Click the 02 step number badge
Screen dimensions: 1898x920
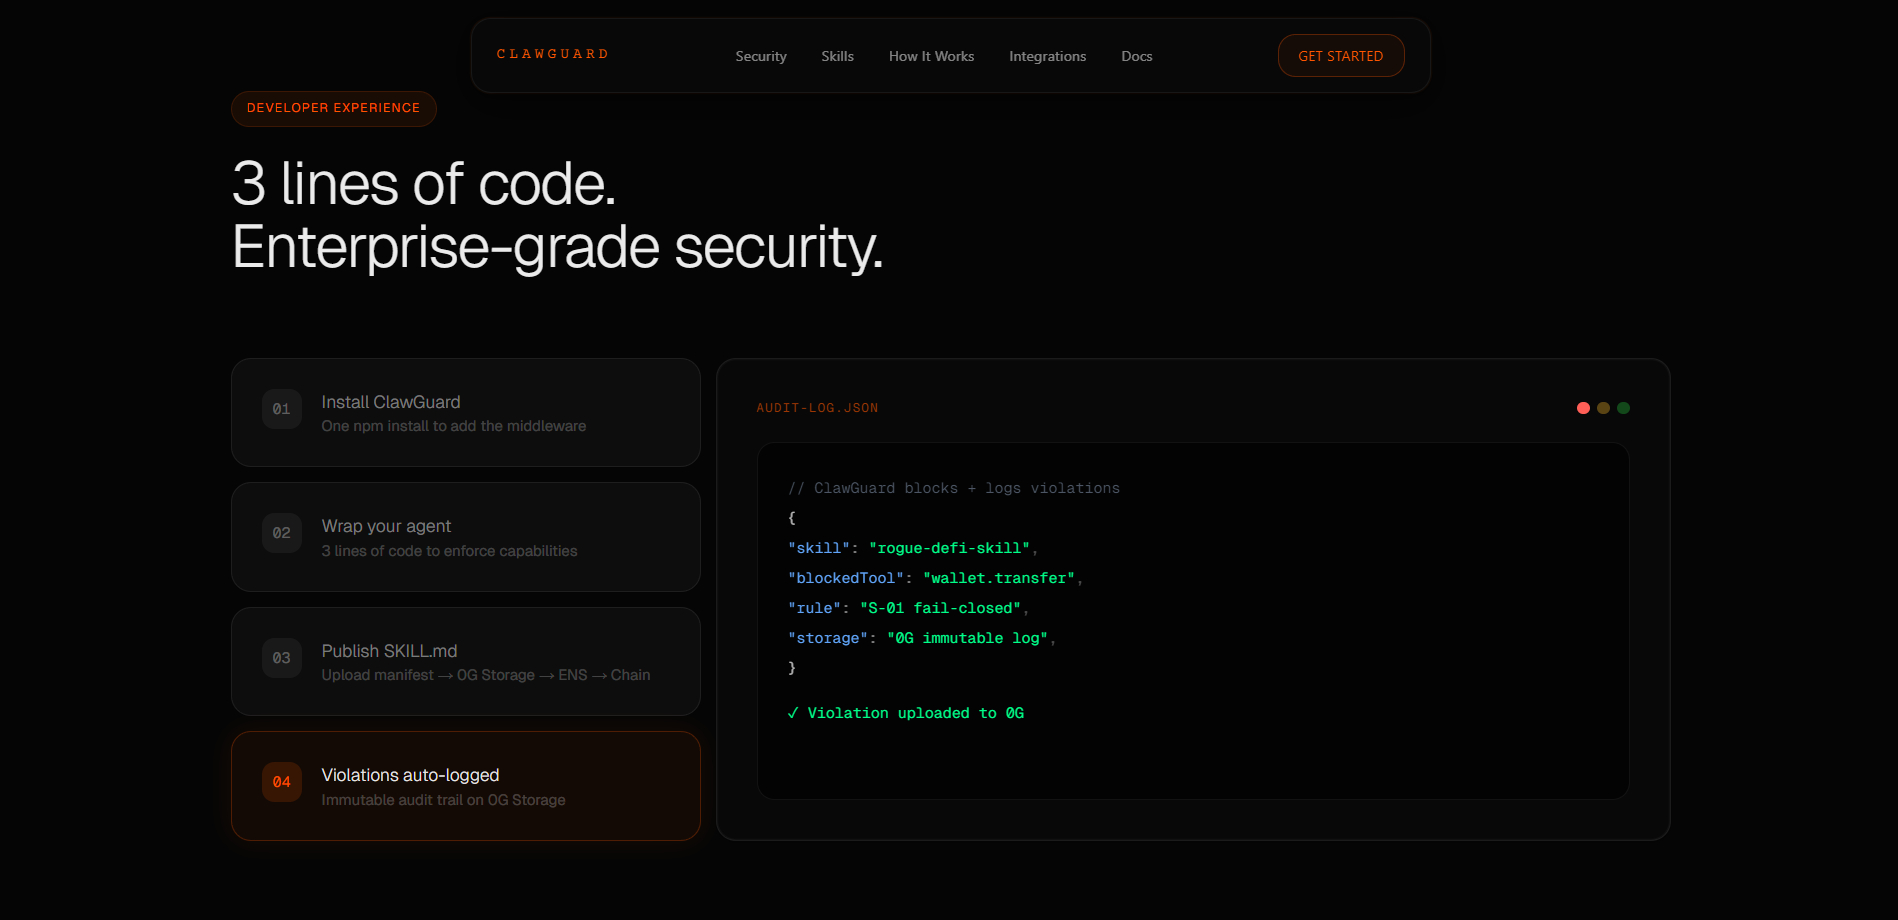click(282, 533)
